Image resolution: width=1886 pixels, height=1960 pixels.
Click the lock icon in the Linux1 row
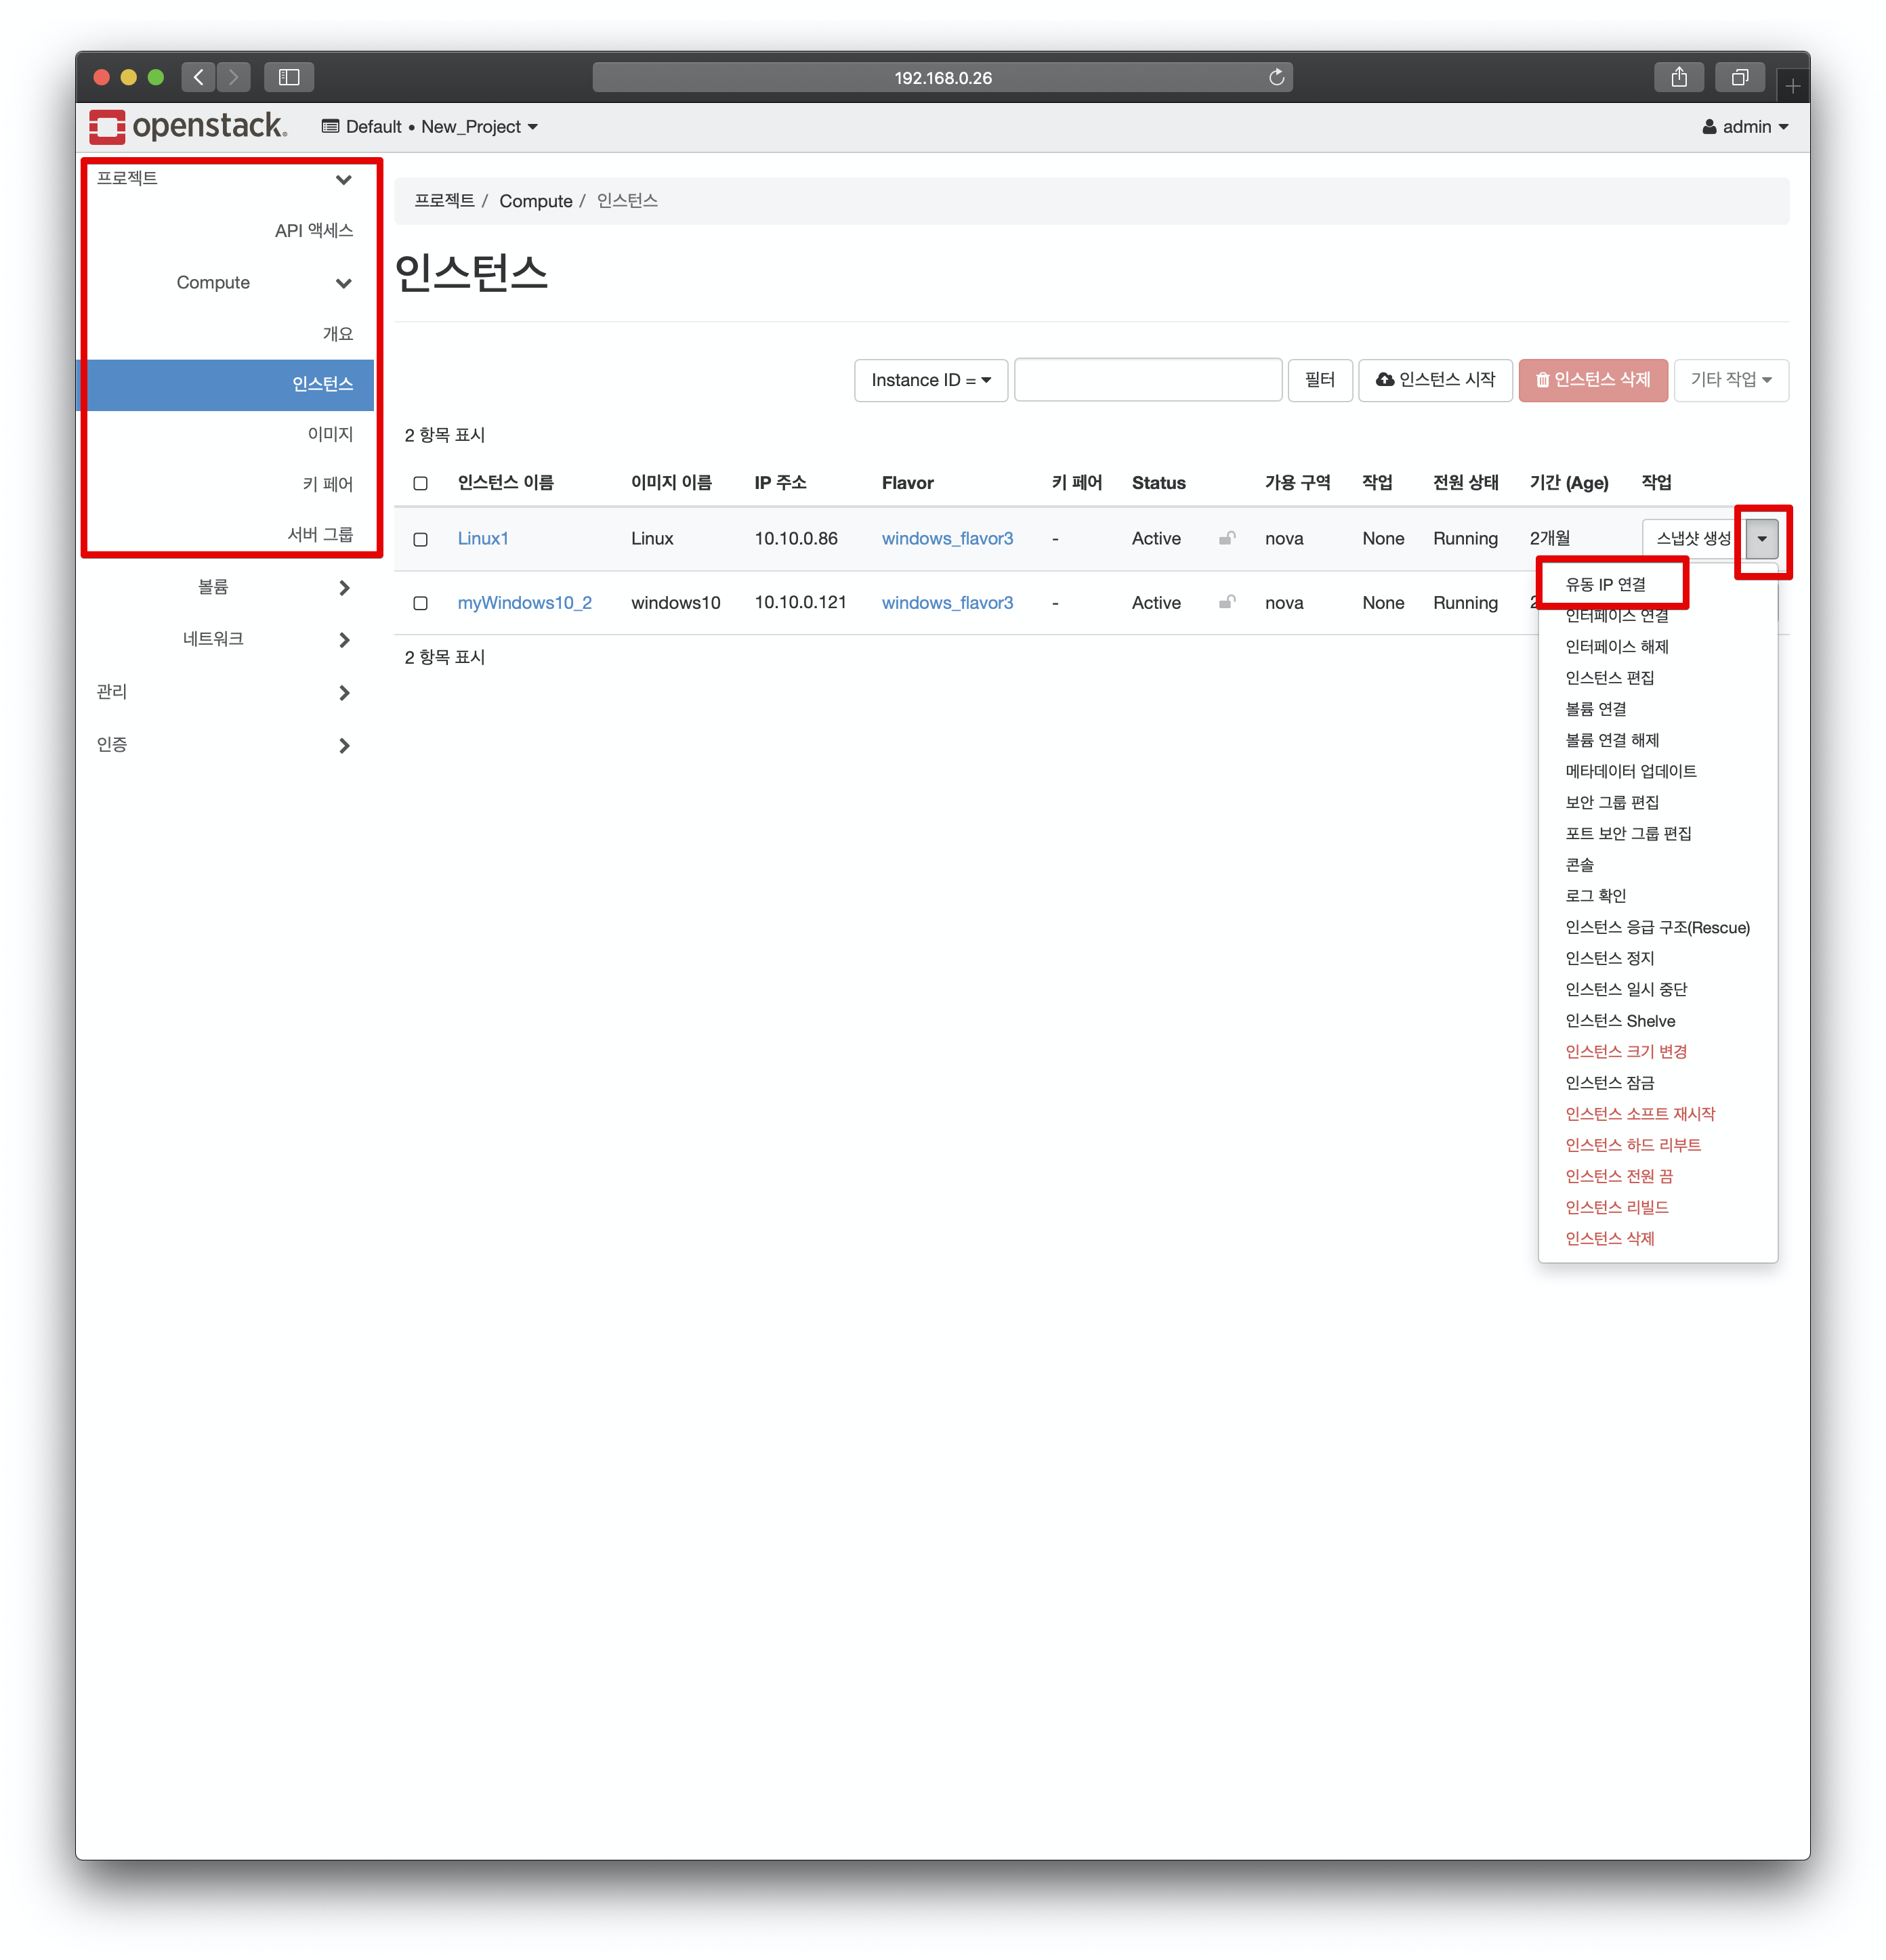1227,538
